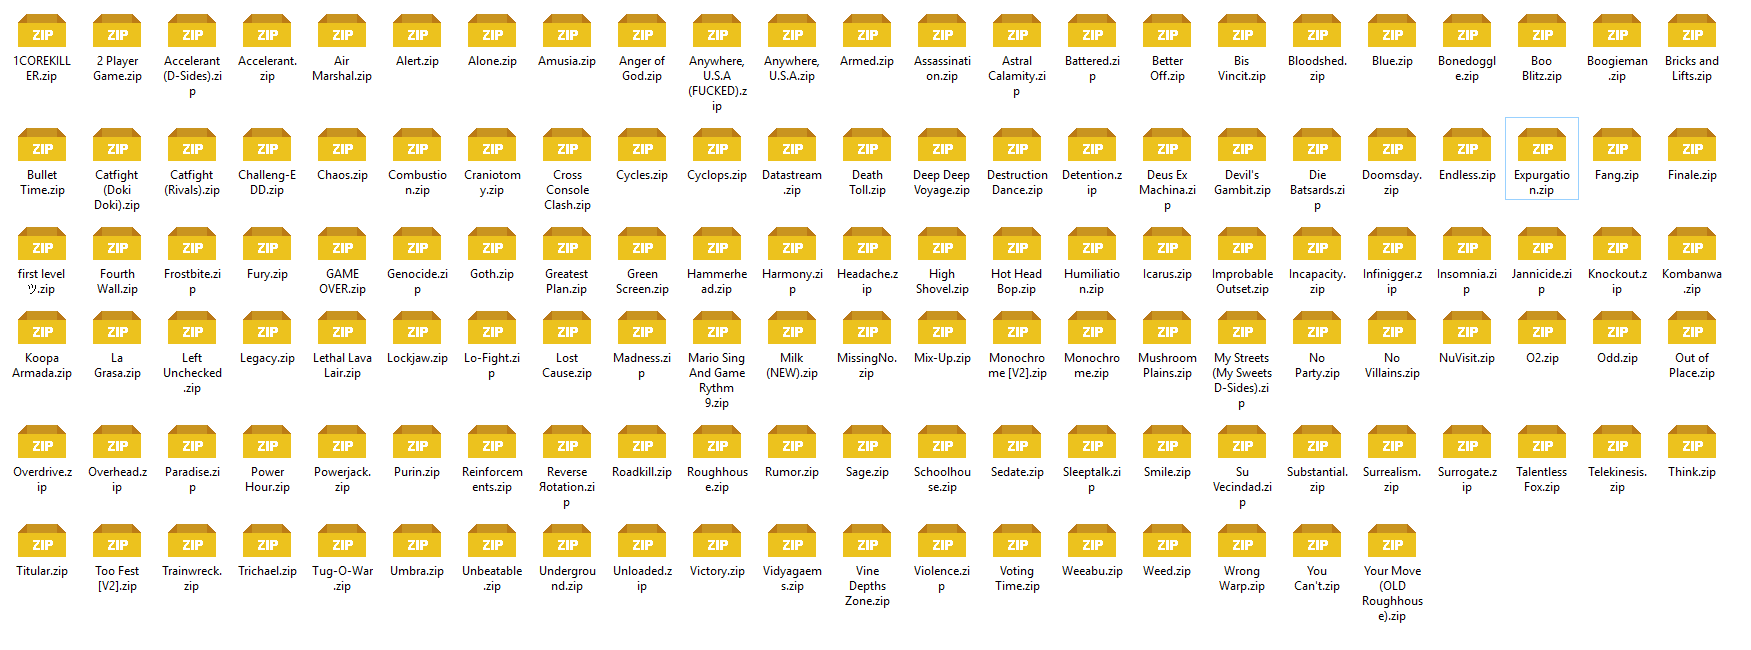This screenshot has height=650, width=1751.
Task: Select the Astral Calamity.zip icon
Action: [1017, 32]
